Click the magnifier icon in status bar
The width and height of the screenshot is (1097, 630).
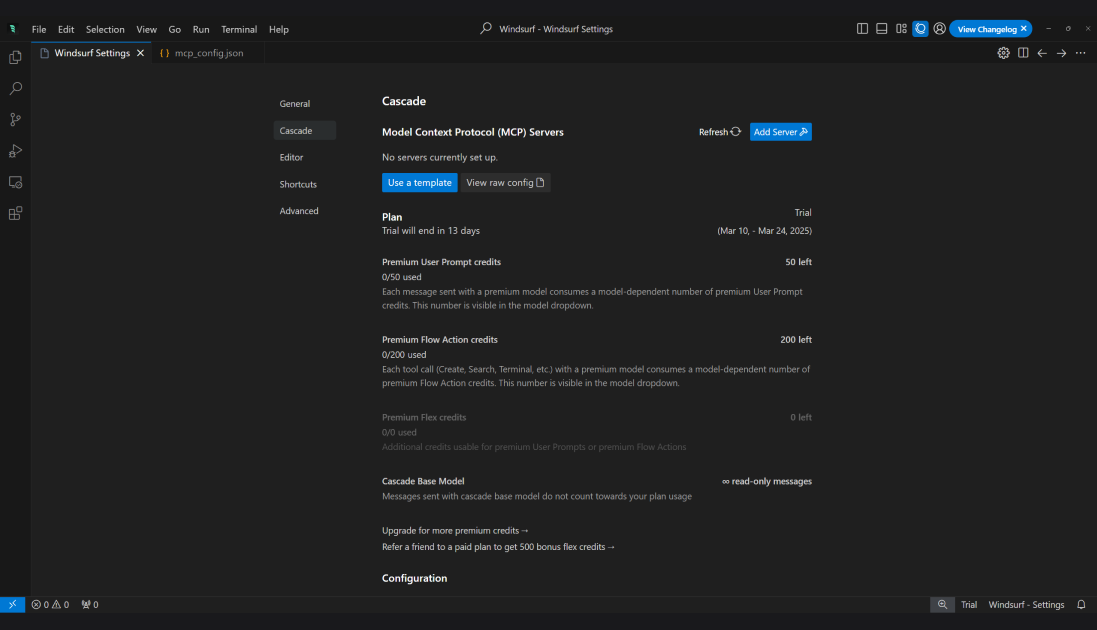[942, 605]
